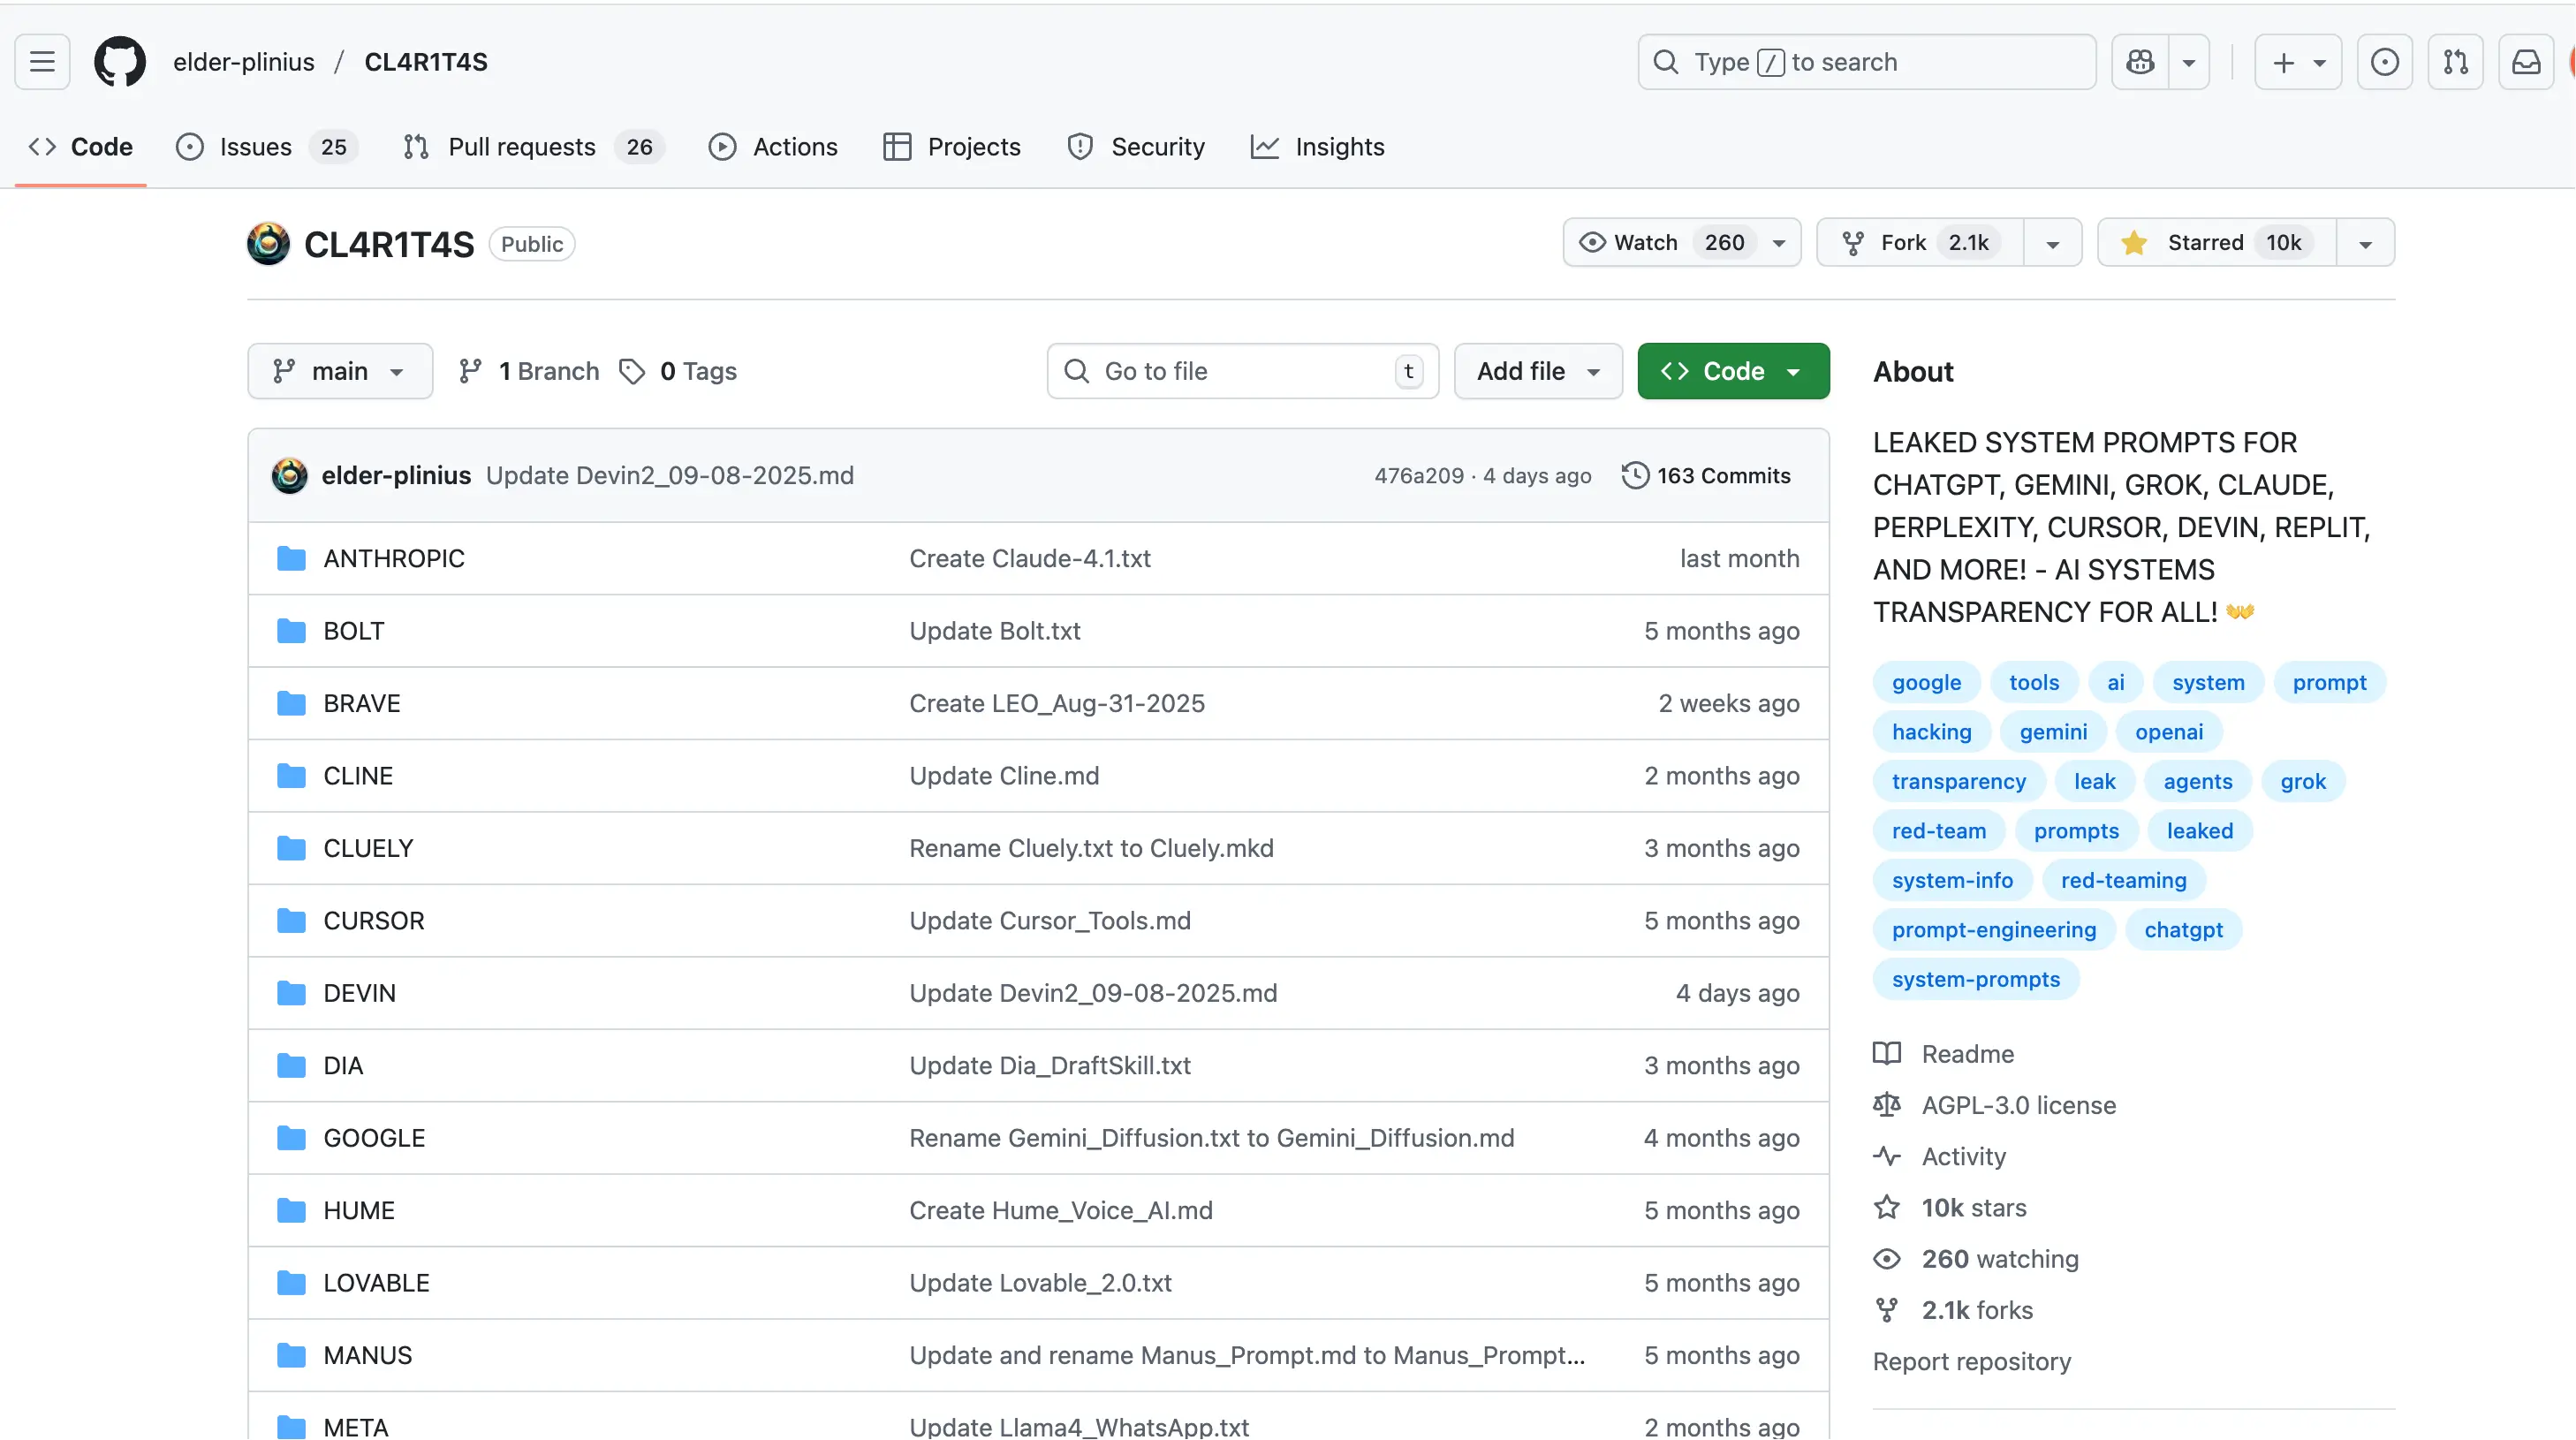The width and height of the screenshot is (2576, 1440).
Task: Open the CURSOR folder icon
Action: 291,921
